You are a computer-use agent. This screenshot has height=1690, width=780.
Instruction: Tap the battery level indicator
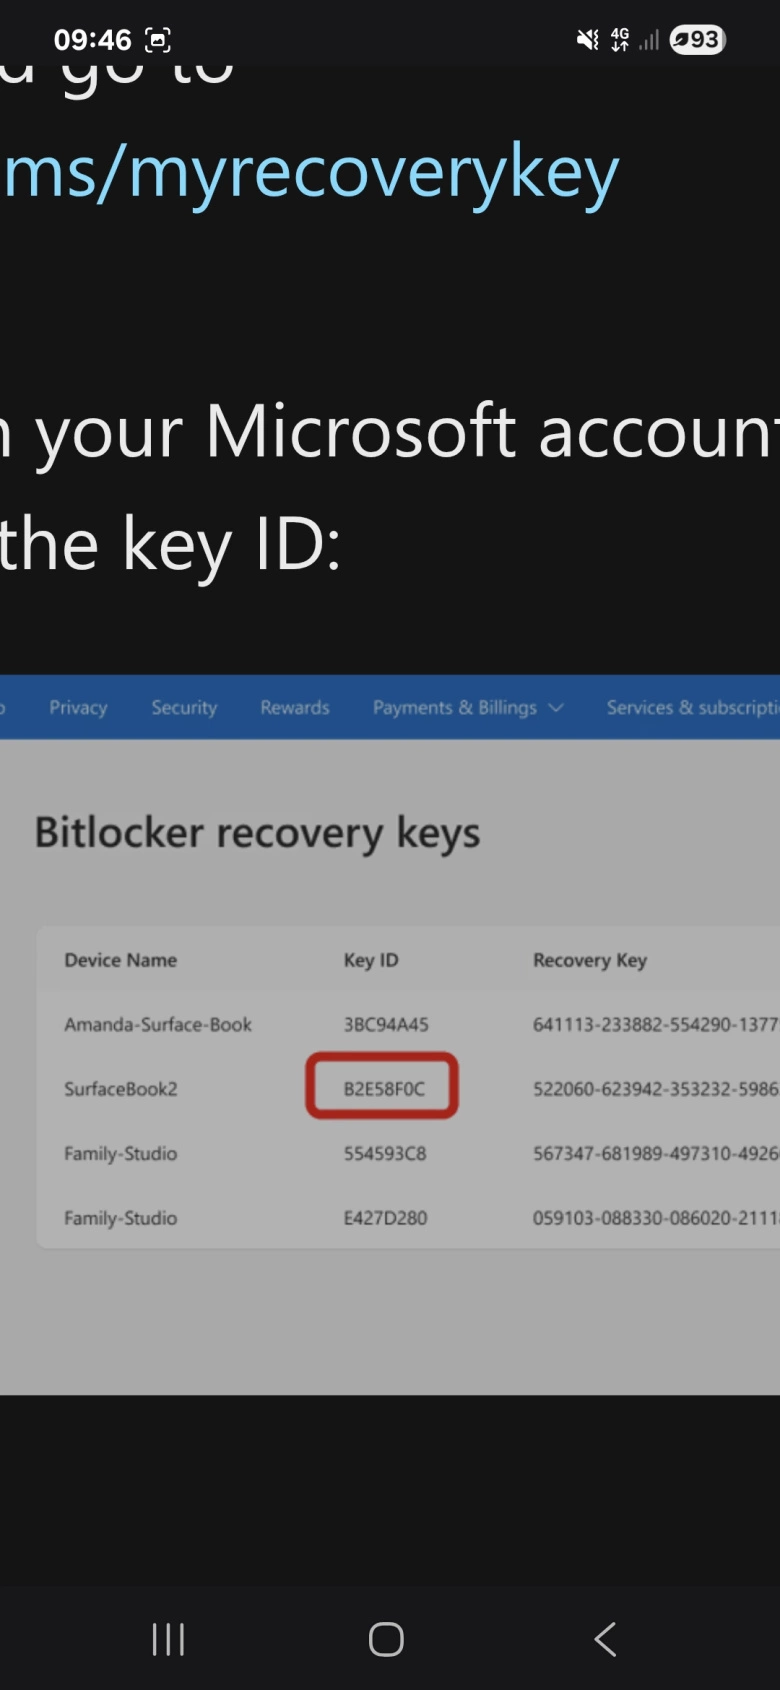[x=697, y=40]
